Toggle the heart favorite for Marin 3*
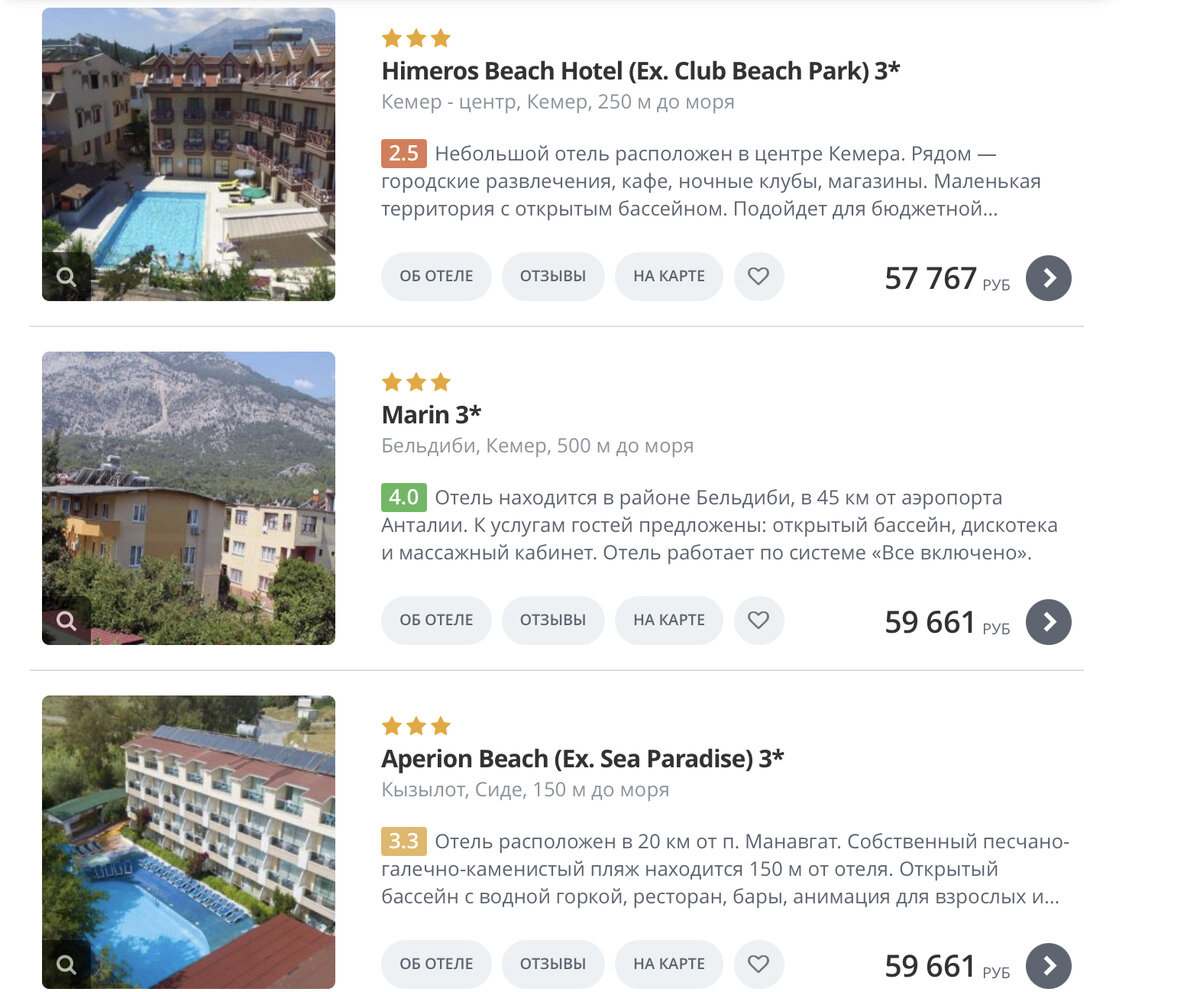Screen dimensions: 1200x992 pyautogui.click(x=759, y=620)
